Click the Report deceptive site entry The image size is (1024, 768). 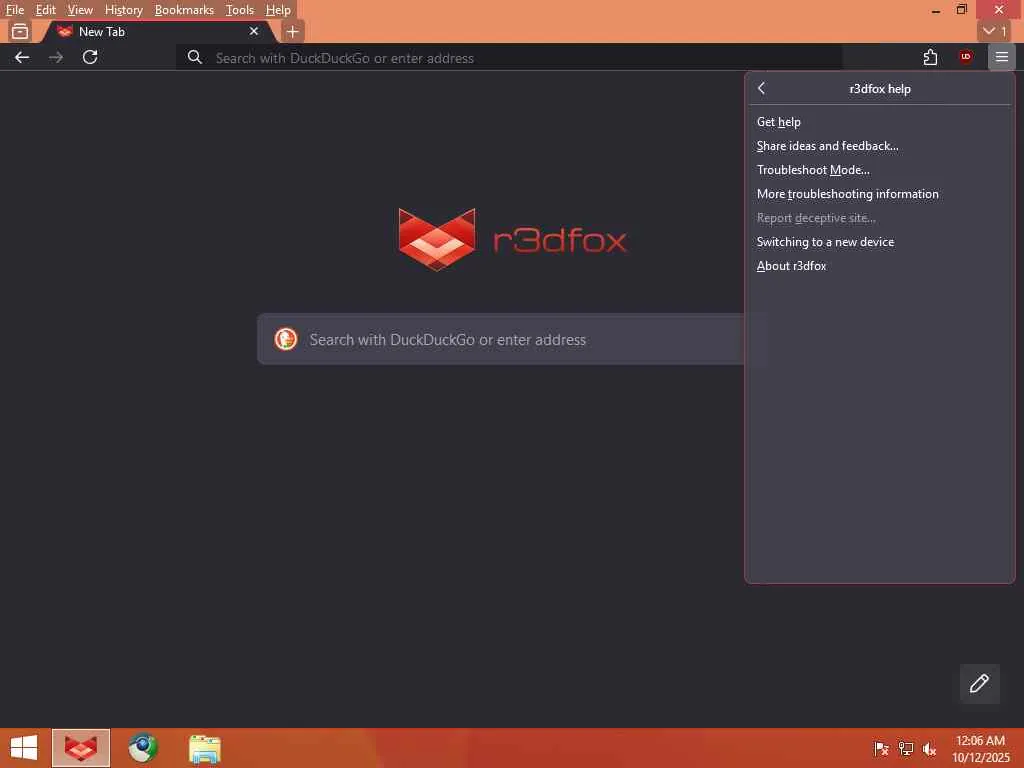(880, 218)
